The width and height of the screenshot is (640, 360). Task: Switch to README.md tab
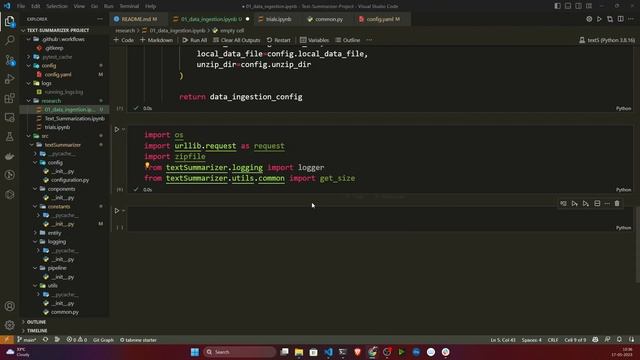pyautogui.click(x=138, y=19)
